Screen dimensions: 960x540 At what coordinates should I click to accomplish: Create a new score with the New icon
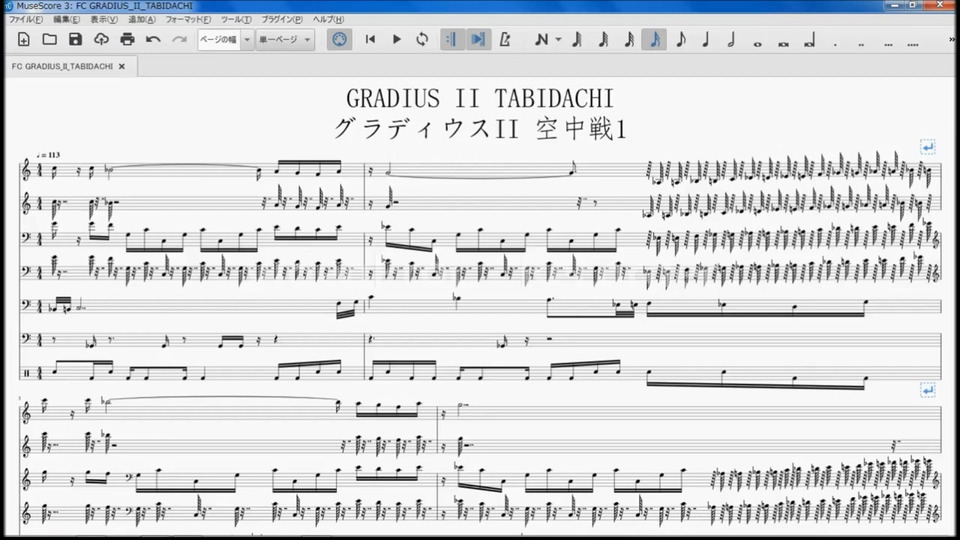24,40
